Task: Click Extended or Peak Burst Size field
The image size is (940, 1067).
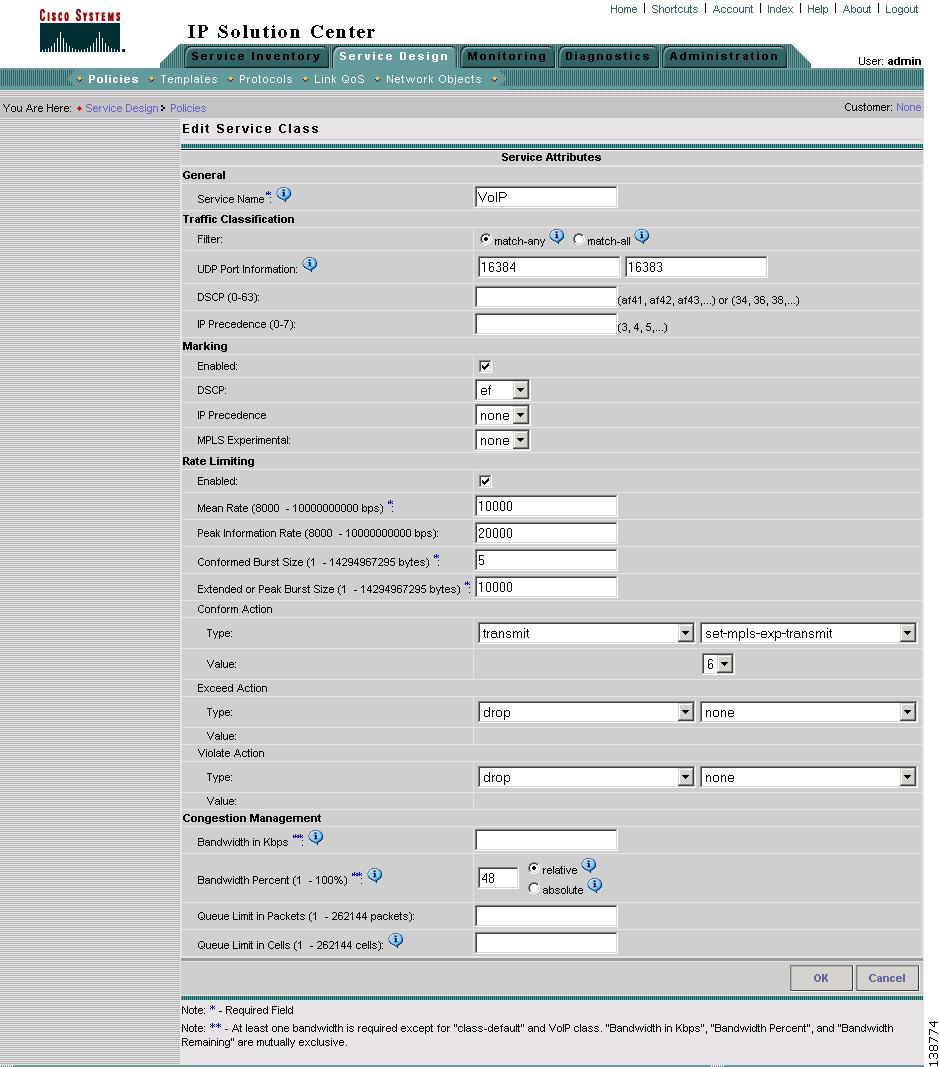Action: pos(546,587)
